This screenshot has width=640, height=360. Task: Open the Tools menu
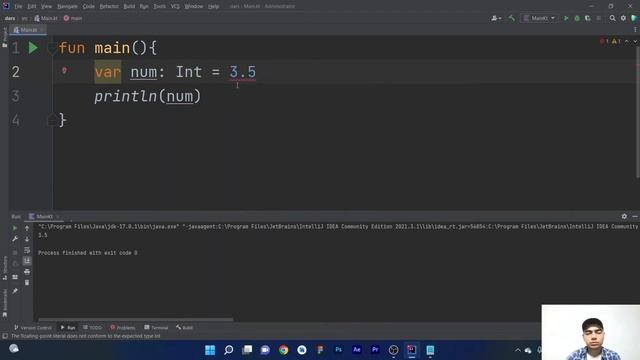click(160, 7)
